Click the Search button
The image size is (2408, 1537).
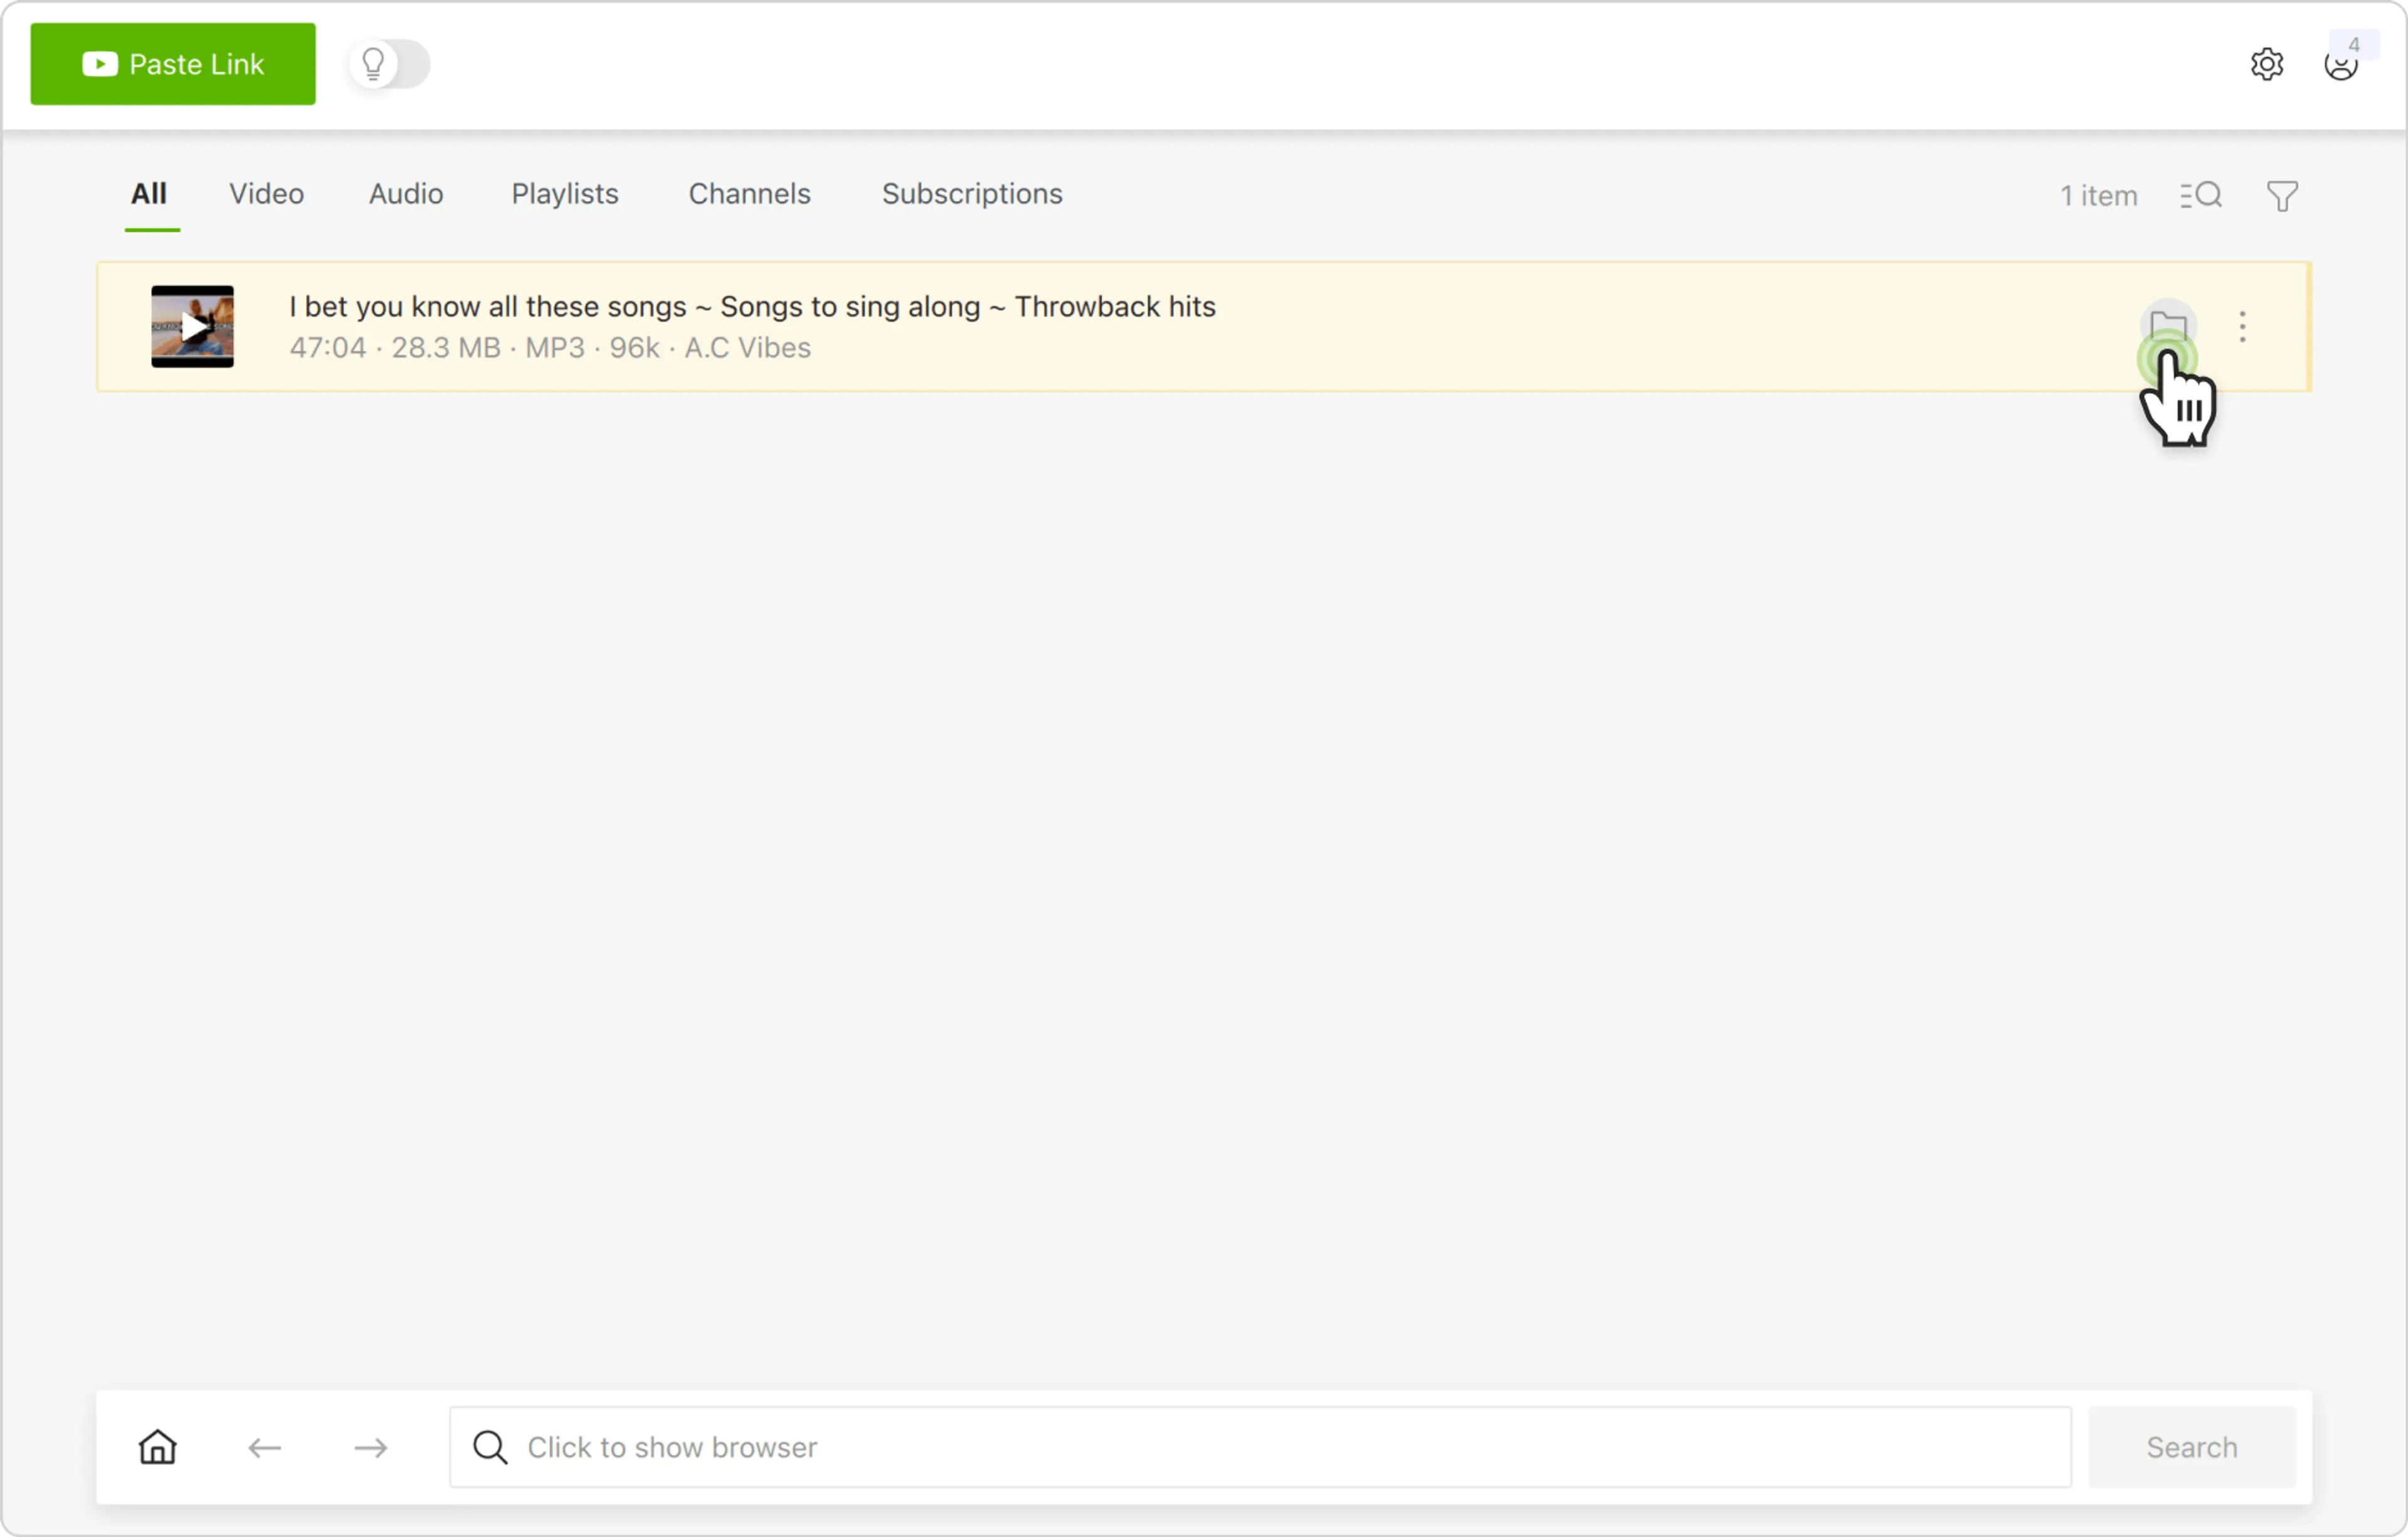(x=2191, y=1447)
